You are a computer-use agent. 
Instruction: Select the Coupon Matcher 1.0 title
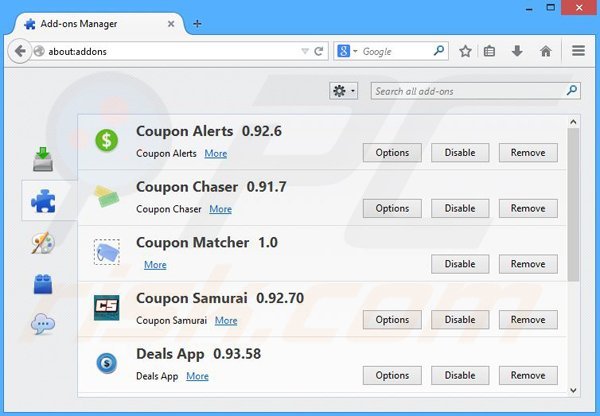[207, 243]
